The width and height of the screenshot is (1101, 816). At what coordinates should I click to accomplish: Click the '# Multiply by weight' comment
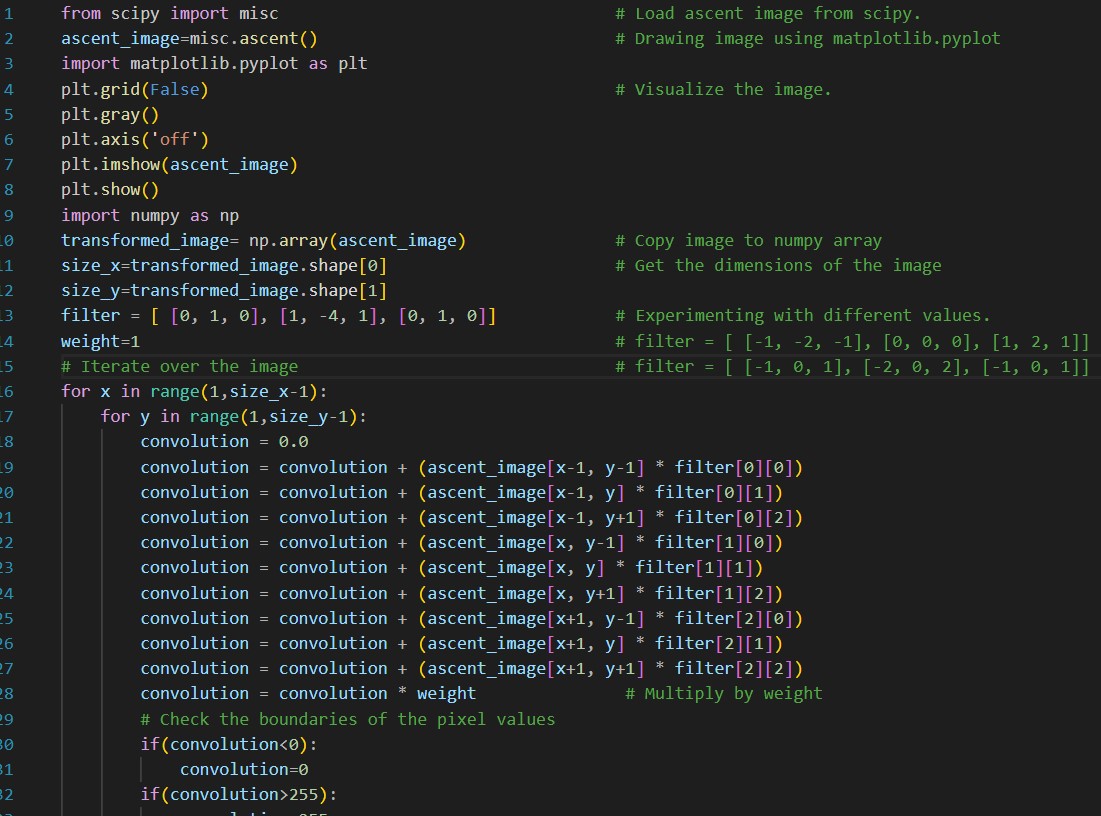723,694
